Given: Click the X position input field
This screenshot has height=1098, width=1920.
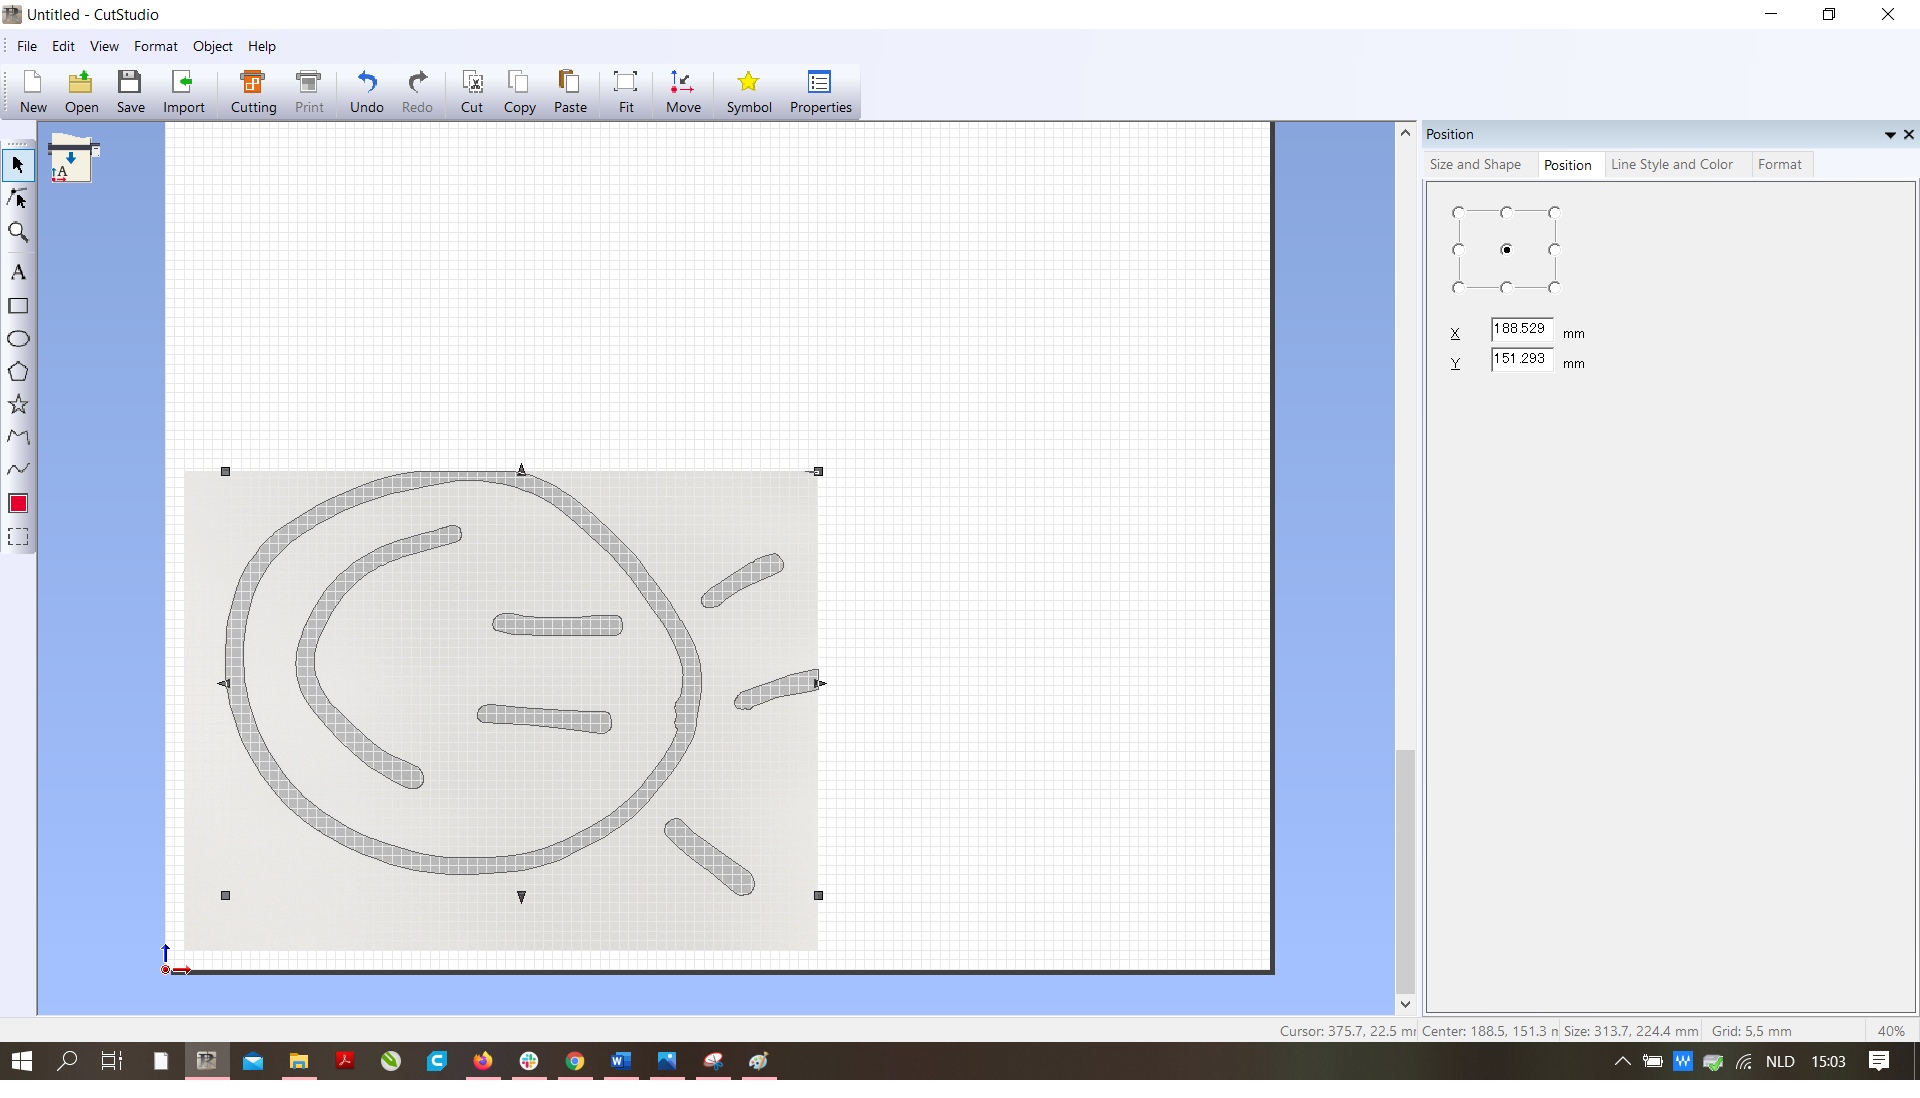Looking at the screenshot, I should coord(1520,329).
